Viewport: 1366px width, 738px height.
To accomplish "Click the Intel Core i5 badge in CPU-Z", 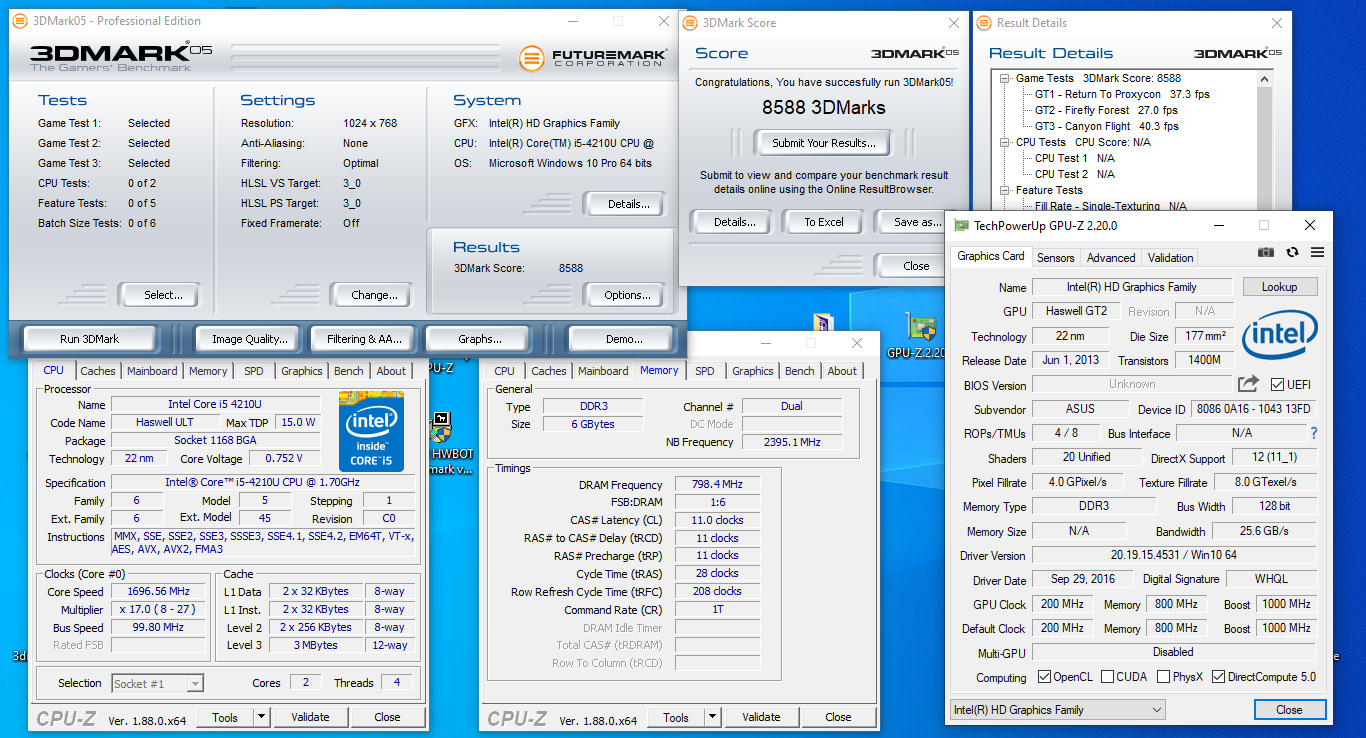I will point(371,432).
